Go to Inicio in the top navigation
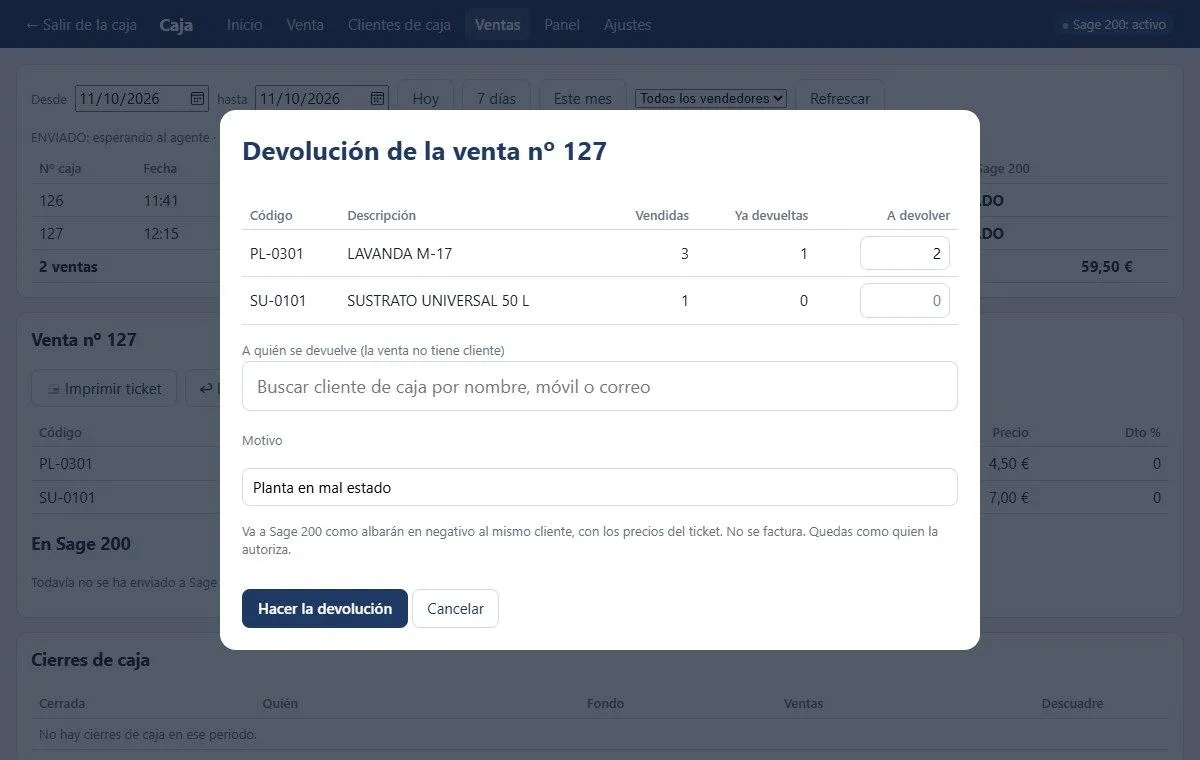 (245, 24)
